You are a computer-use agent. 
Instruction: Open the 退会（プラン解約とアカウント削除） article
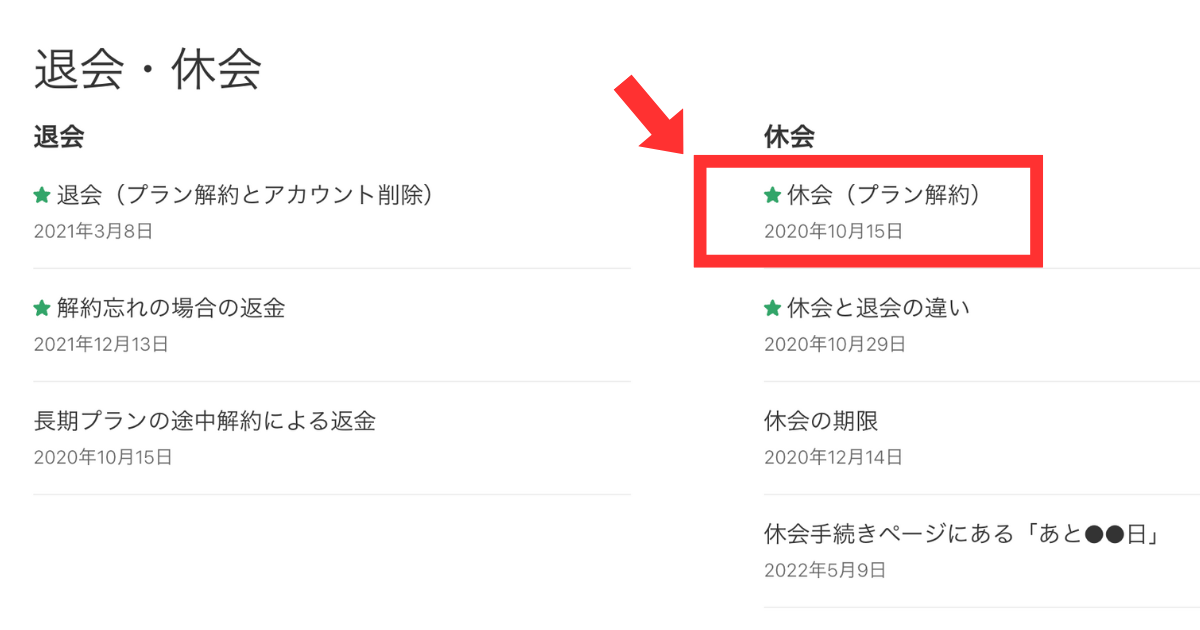click(x=245, y=195)
